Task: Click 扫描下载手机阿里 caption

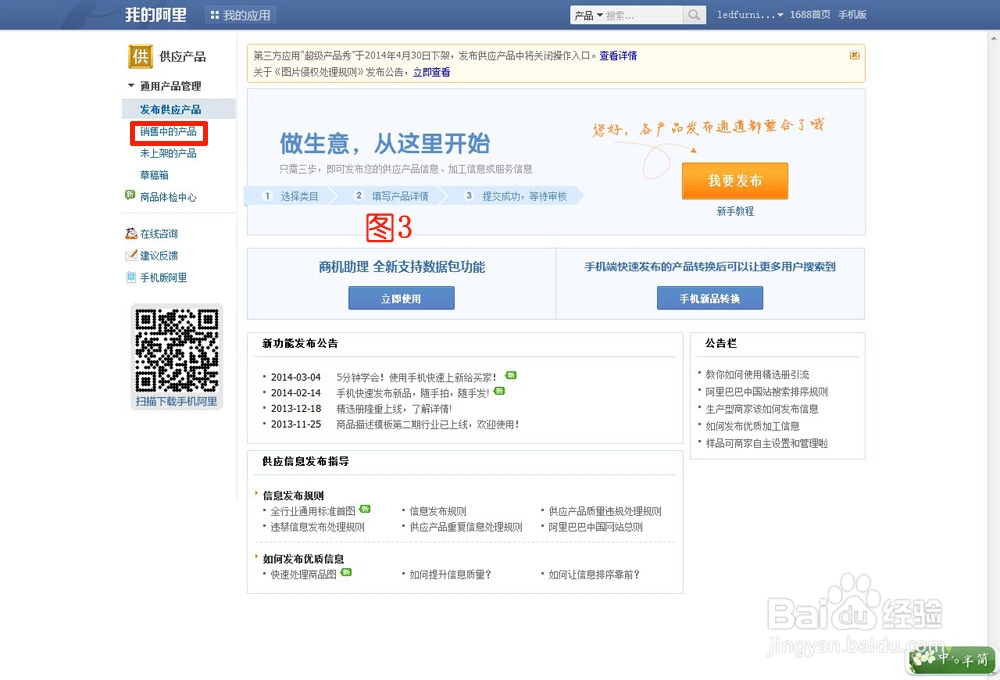Action: tap(176, 401)
